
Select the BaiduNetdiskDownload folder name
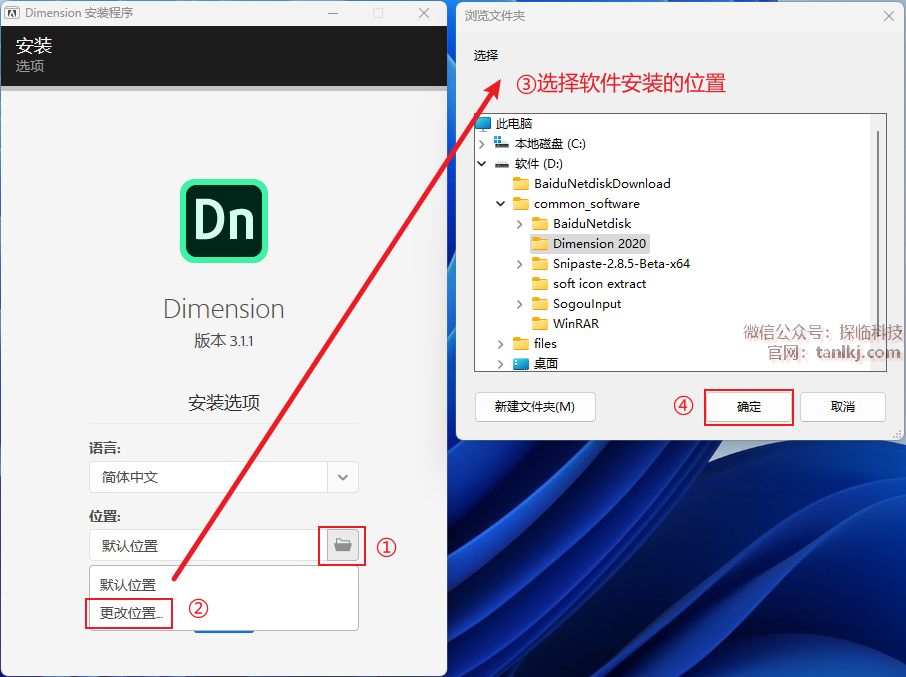602,184
